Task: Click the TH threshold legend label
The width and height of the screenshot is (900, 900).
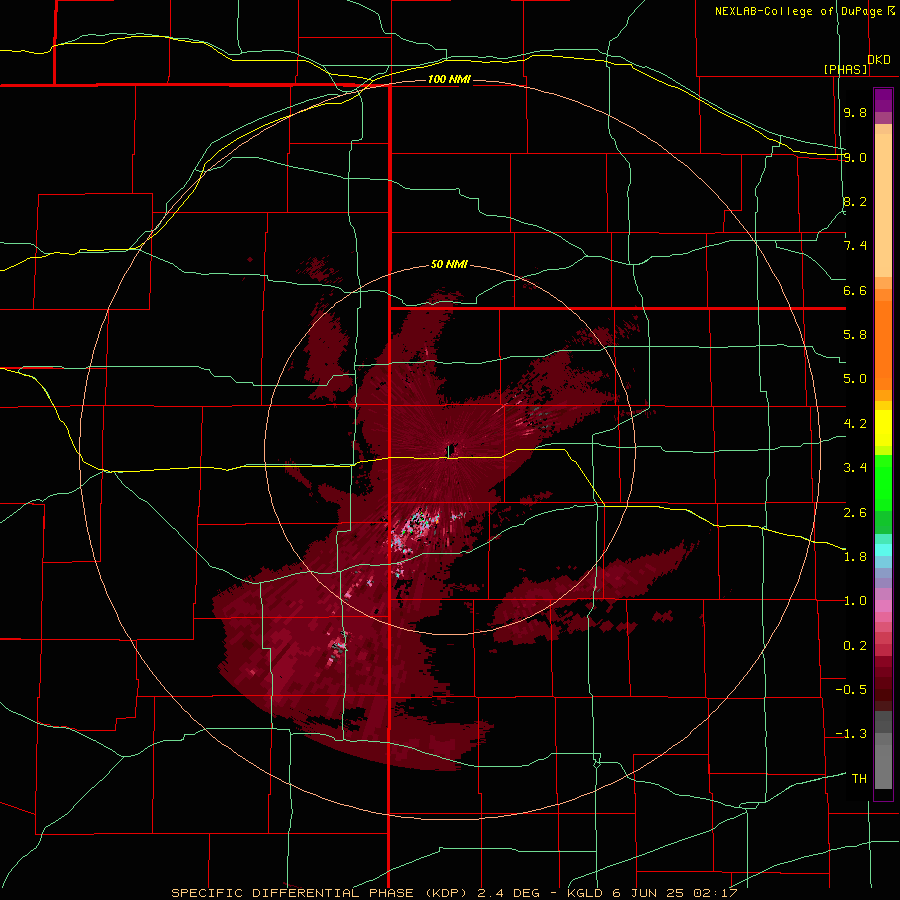Action: (x=859, y=779)
